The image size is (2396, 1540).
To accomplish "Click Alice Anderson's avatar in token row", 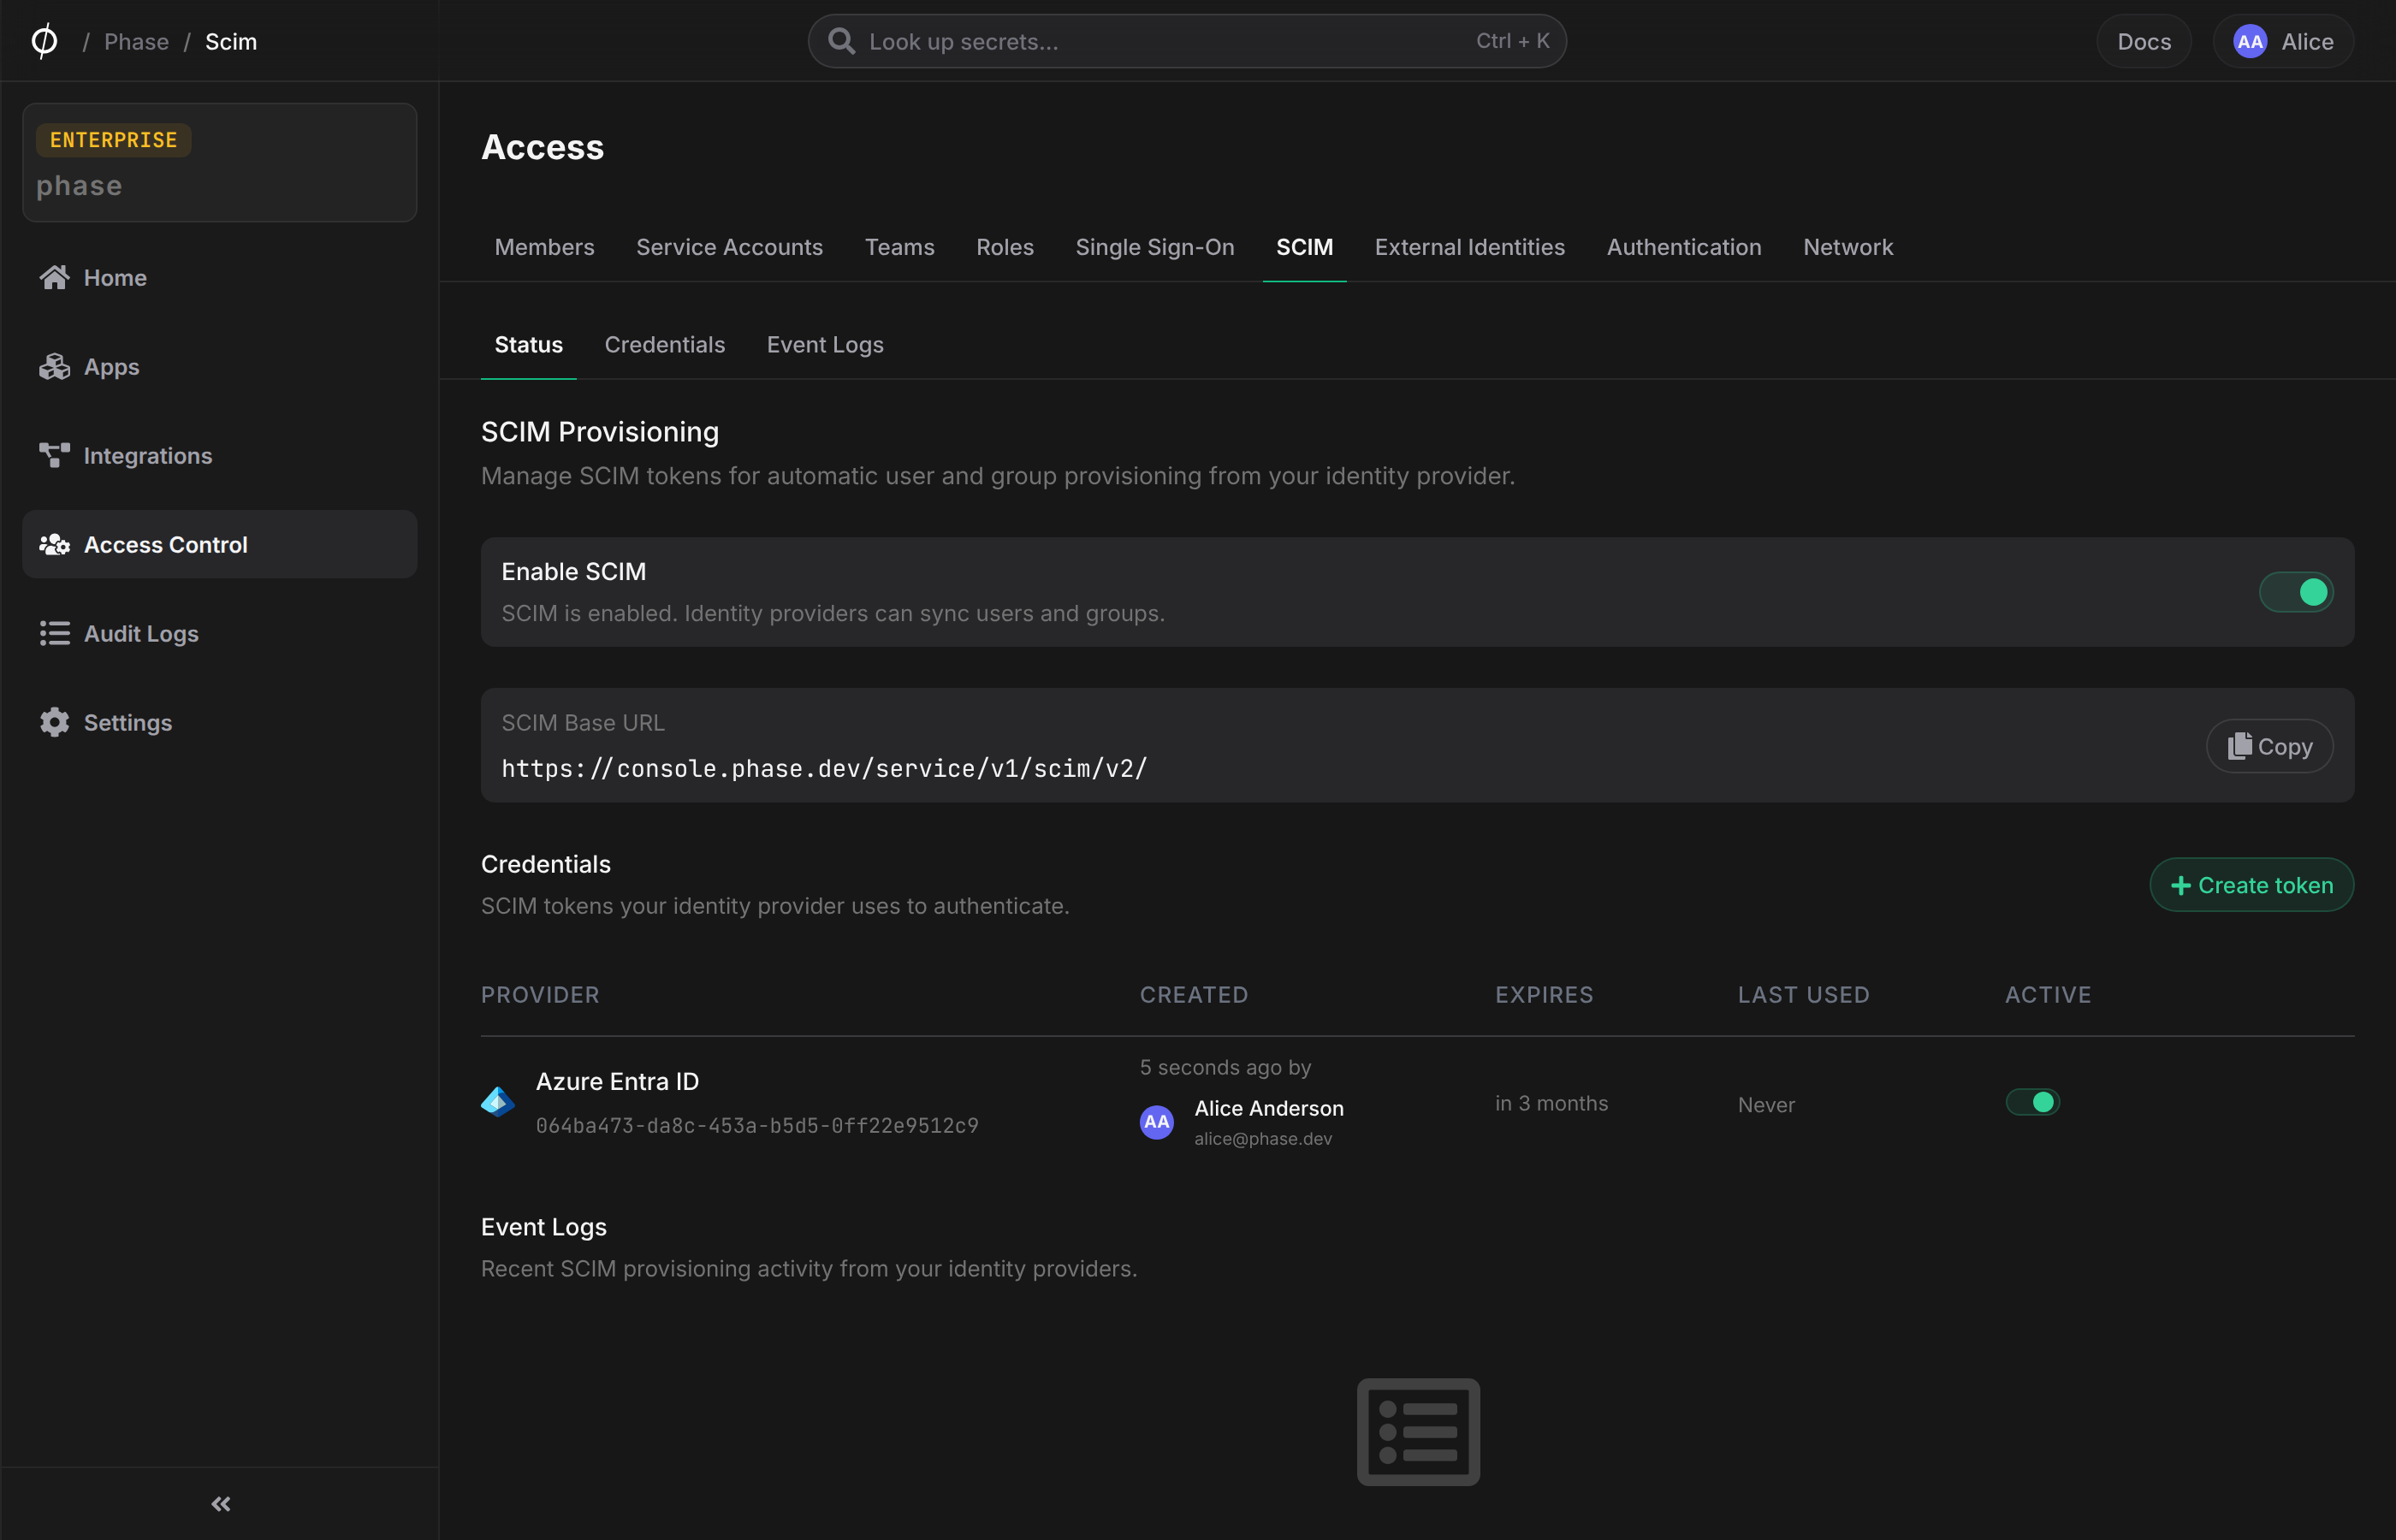I will (1157, 1122).
